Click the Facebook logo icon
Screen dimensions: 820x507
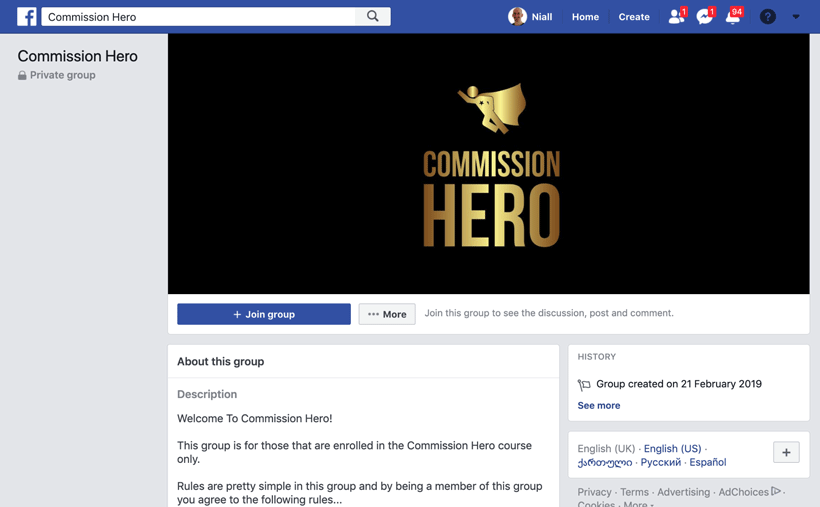coord(26,17)
